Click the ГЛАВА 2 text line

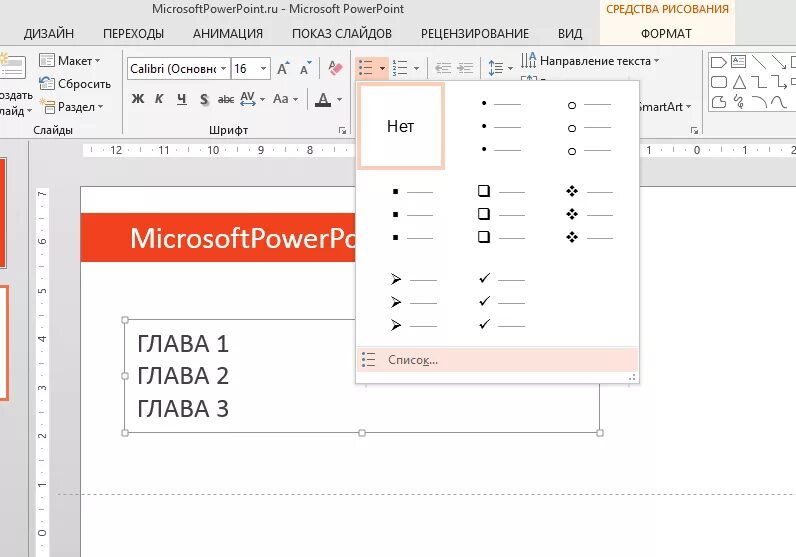(x=183, y=376)
